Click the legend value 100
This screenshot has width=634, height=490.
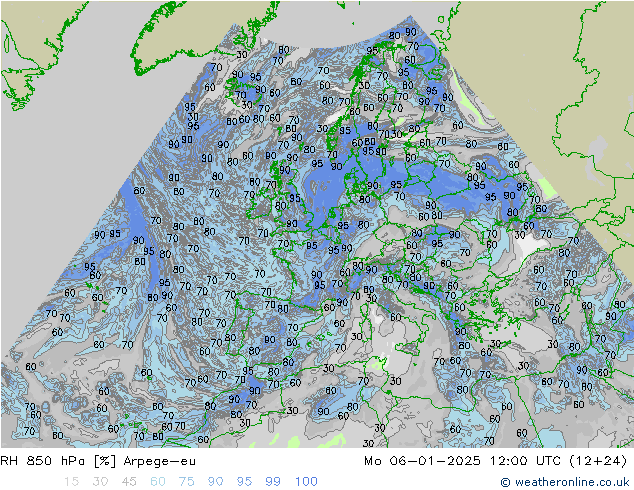click(x=306, y=482)
